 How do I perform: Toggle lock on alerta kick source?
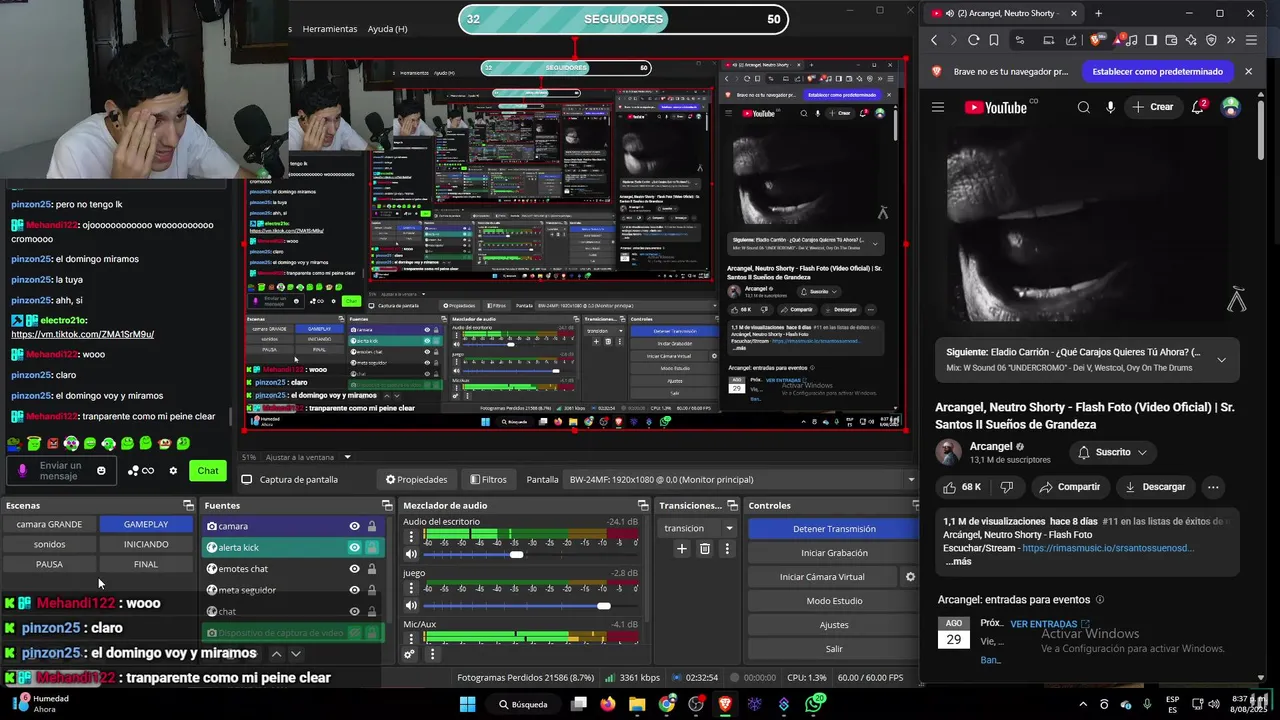[x=372, y=547]
